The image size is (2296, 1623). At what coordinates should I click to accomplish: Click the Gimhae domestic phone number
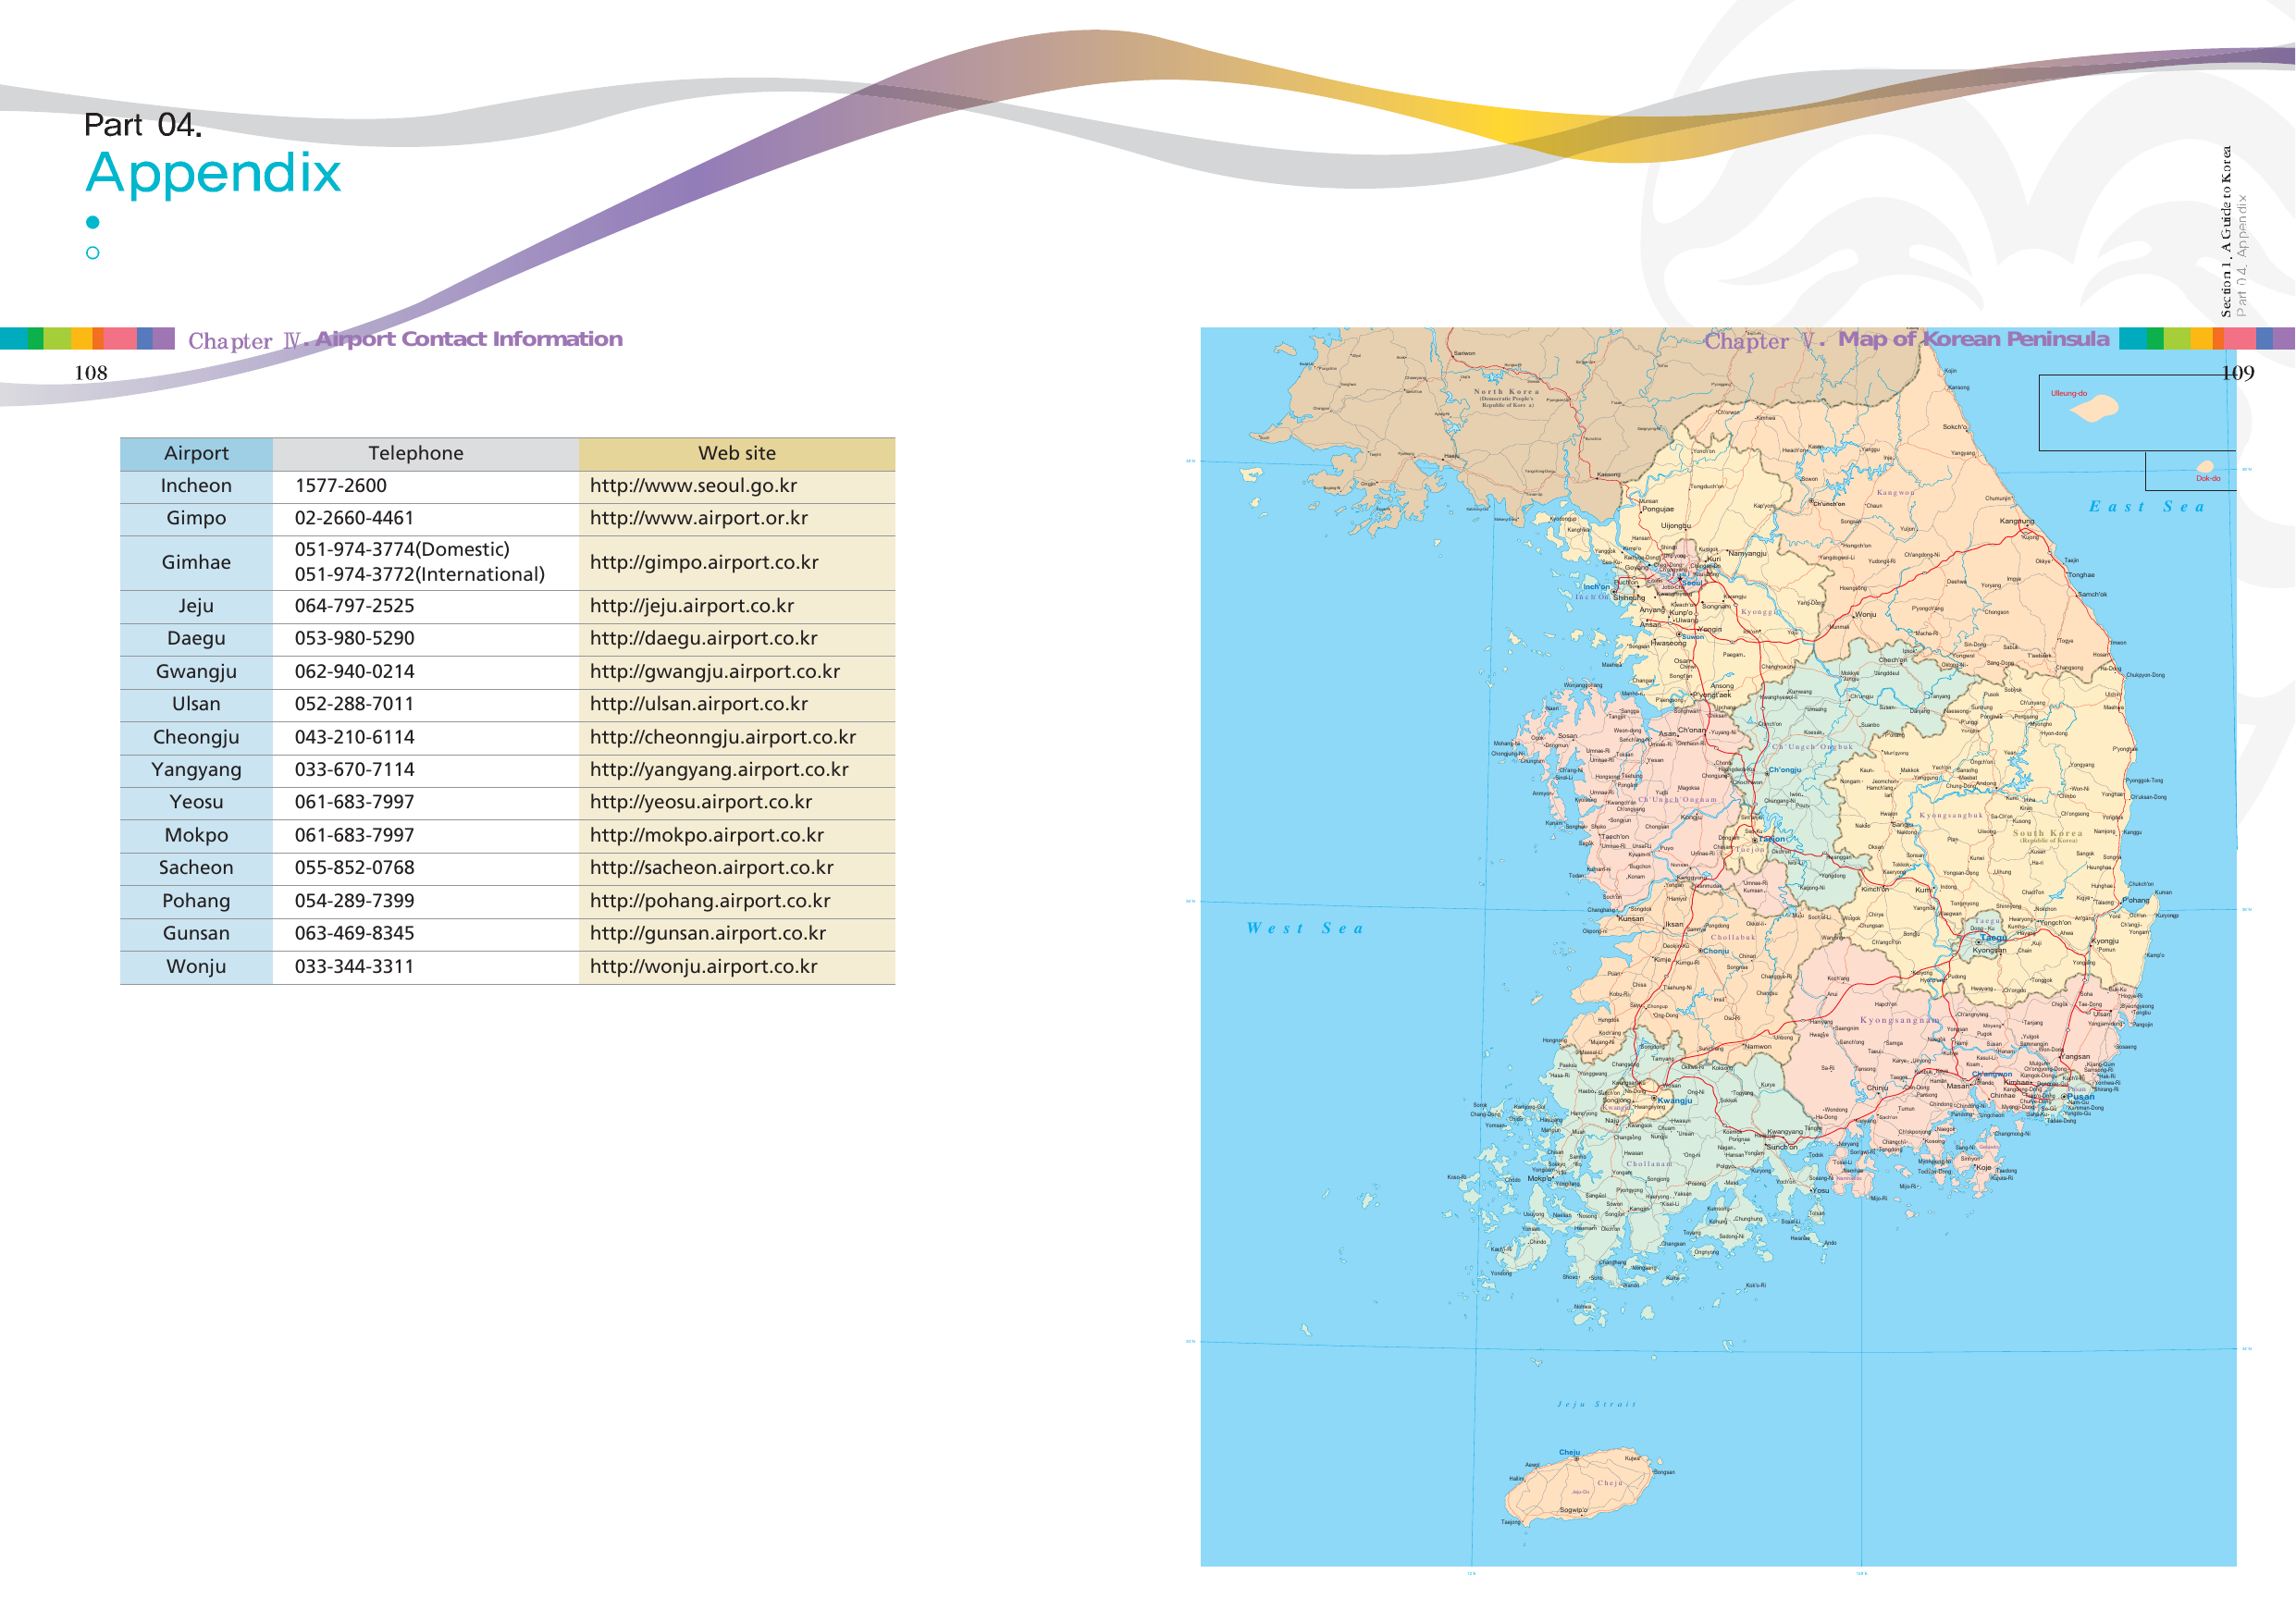point(402,550)
